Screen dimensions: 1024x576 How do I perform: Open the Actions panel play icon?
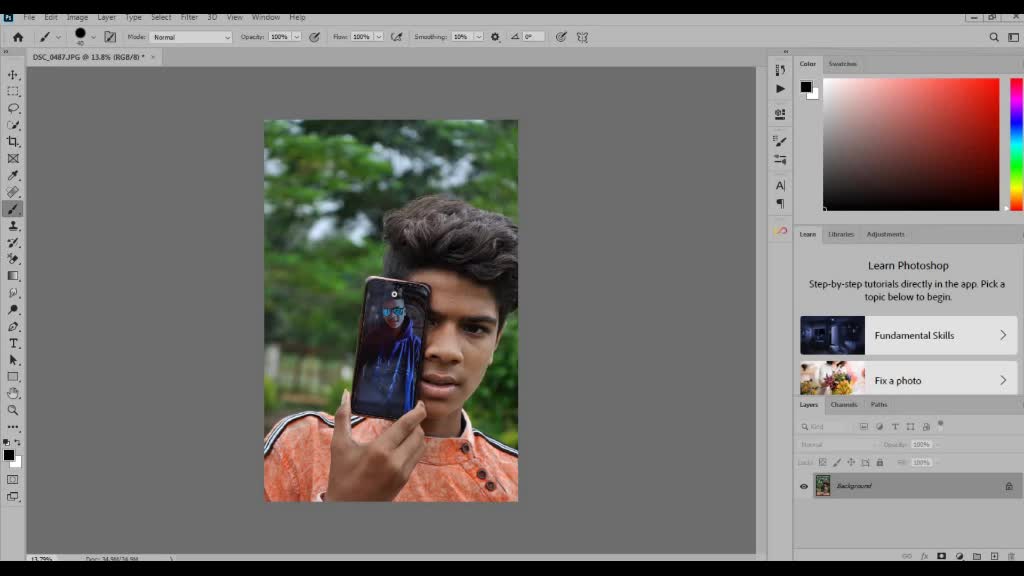(x=780, y=89)
